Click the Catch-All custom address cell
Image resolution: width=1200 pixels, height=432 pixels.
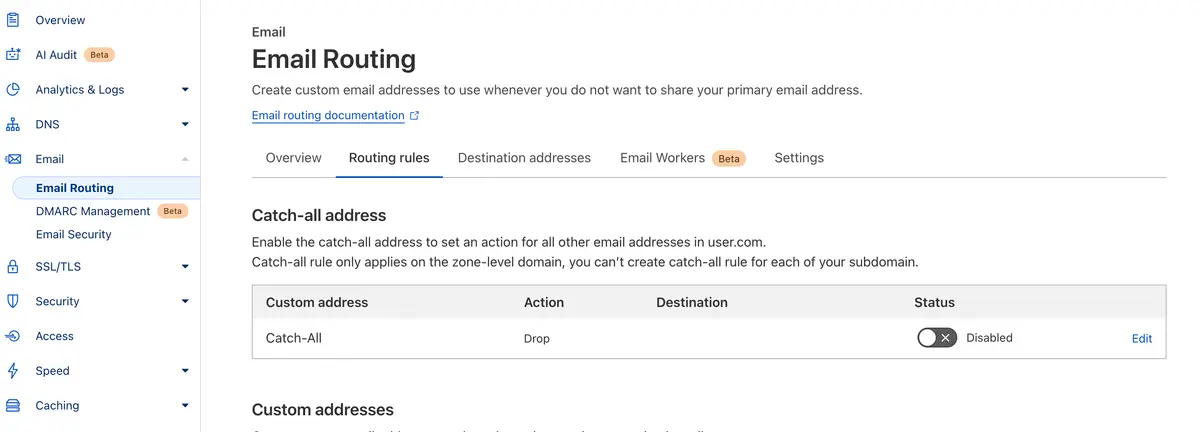pyautogui.click(x=294, y=338)
